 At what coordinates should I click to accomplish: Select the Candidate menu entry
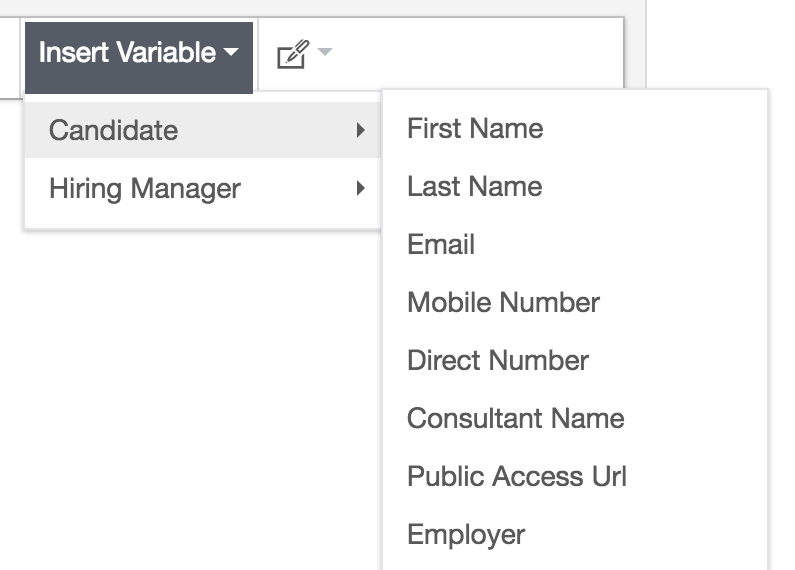[113, 130]
